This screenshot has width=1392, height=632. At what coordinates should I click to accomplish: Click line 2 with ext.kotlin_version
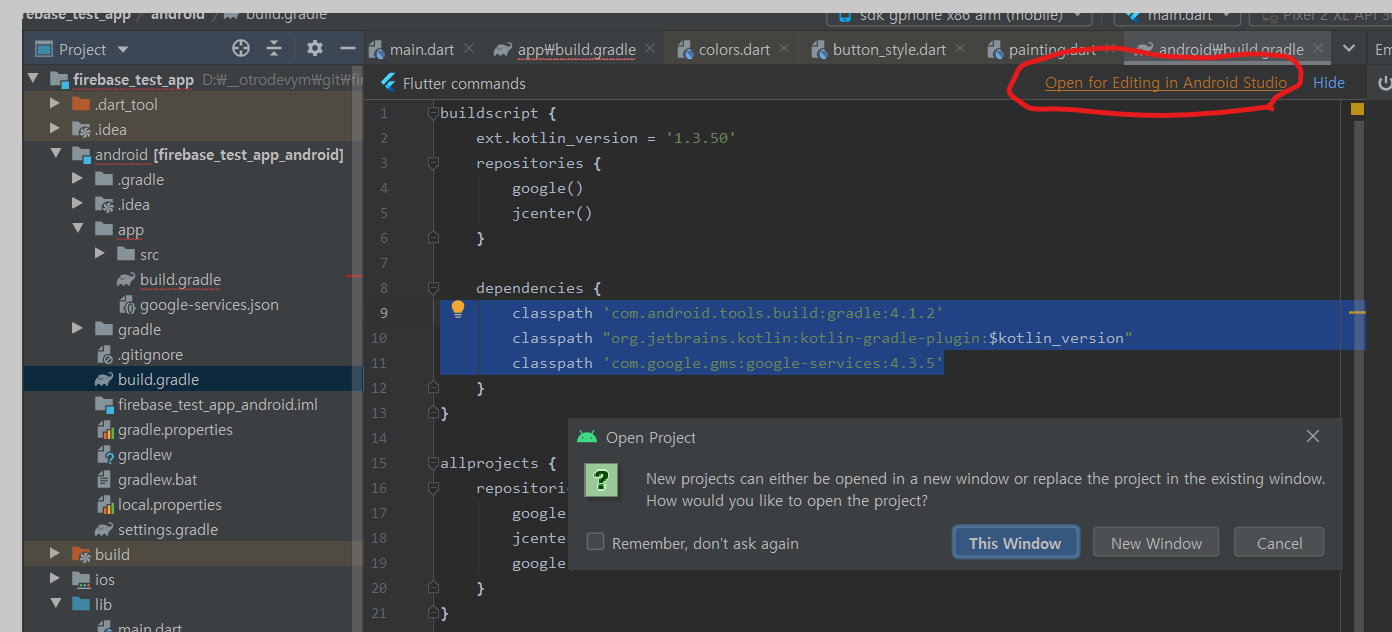click(x=606, y=138)
